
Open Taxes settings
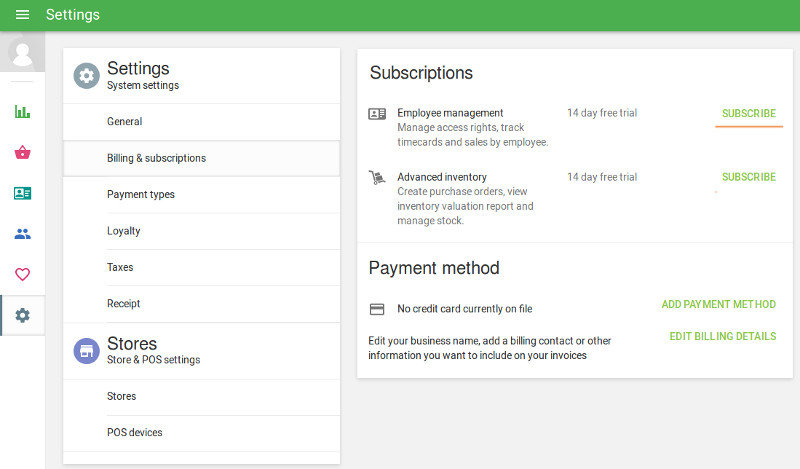120,267
